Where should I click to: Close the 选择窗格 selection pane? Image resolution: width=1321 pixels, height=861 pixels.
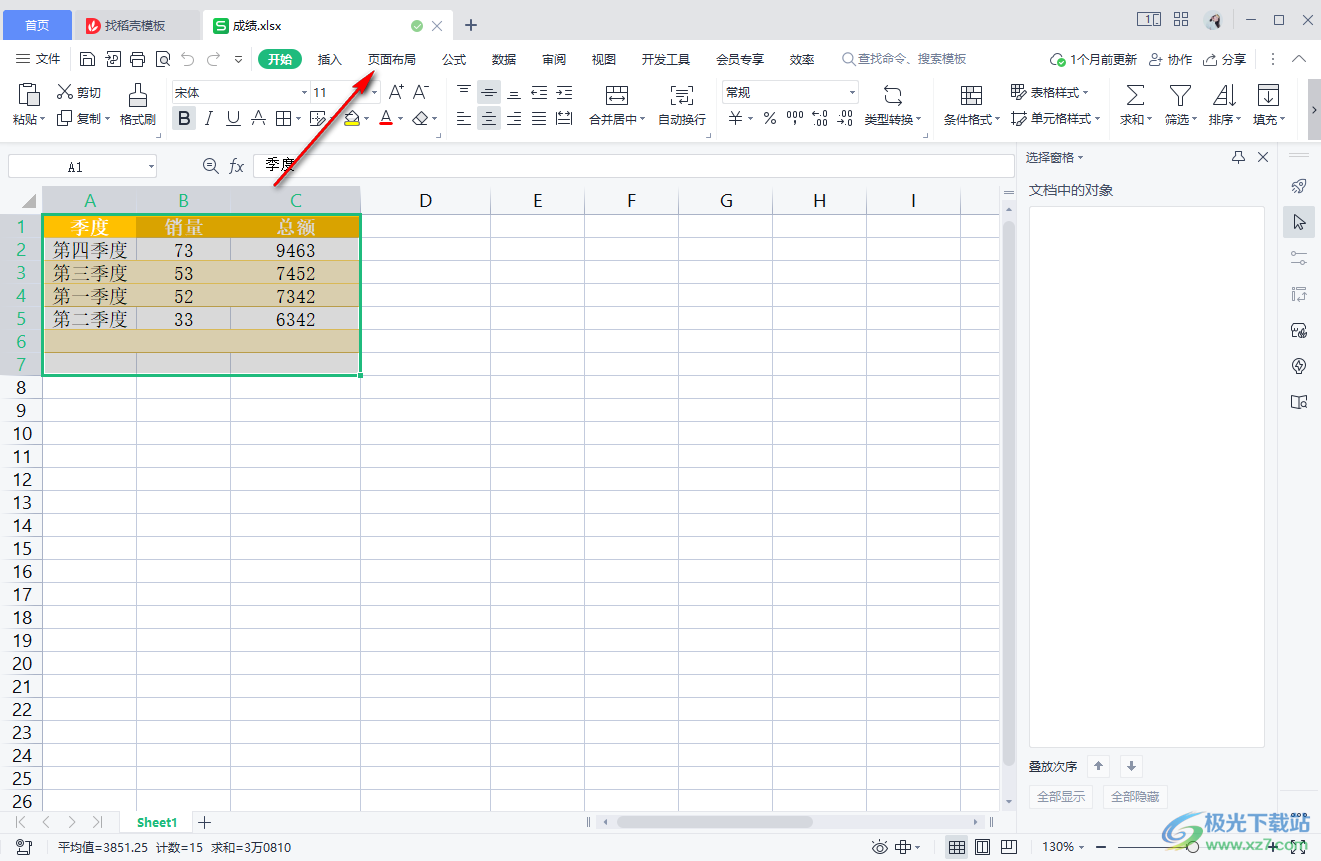[x=1263, y=157]
